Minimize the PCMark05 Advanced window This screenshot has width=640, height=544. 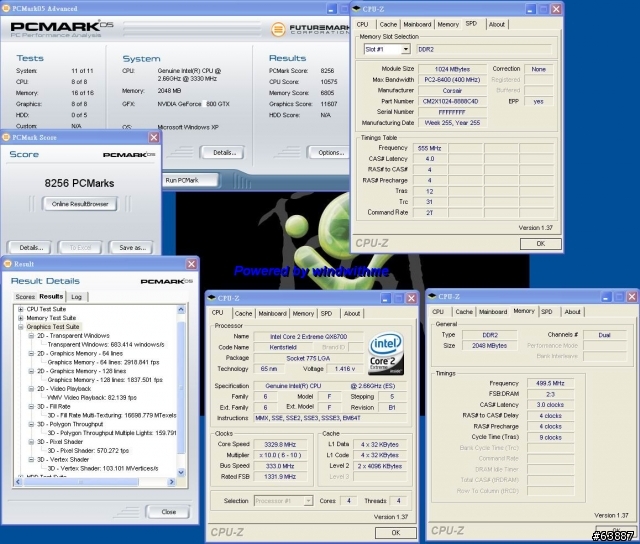click(x=331, y=9)
